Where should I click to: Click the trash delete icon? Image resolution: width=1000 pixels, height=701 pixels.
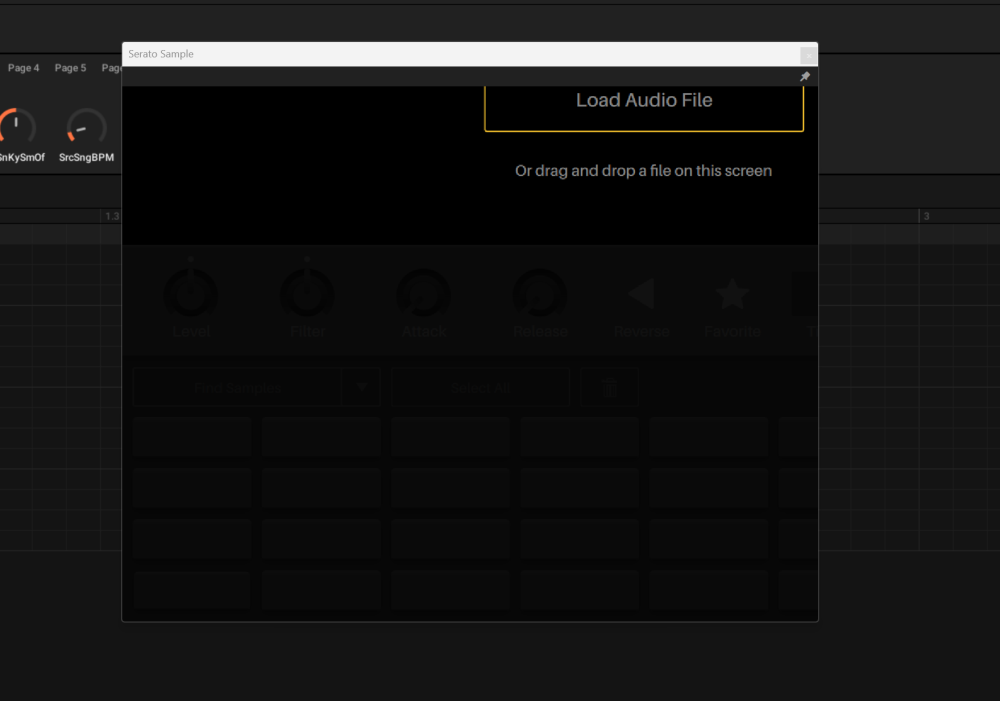point(610,387)
